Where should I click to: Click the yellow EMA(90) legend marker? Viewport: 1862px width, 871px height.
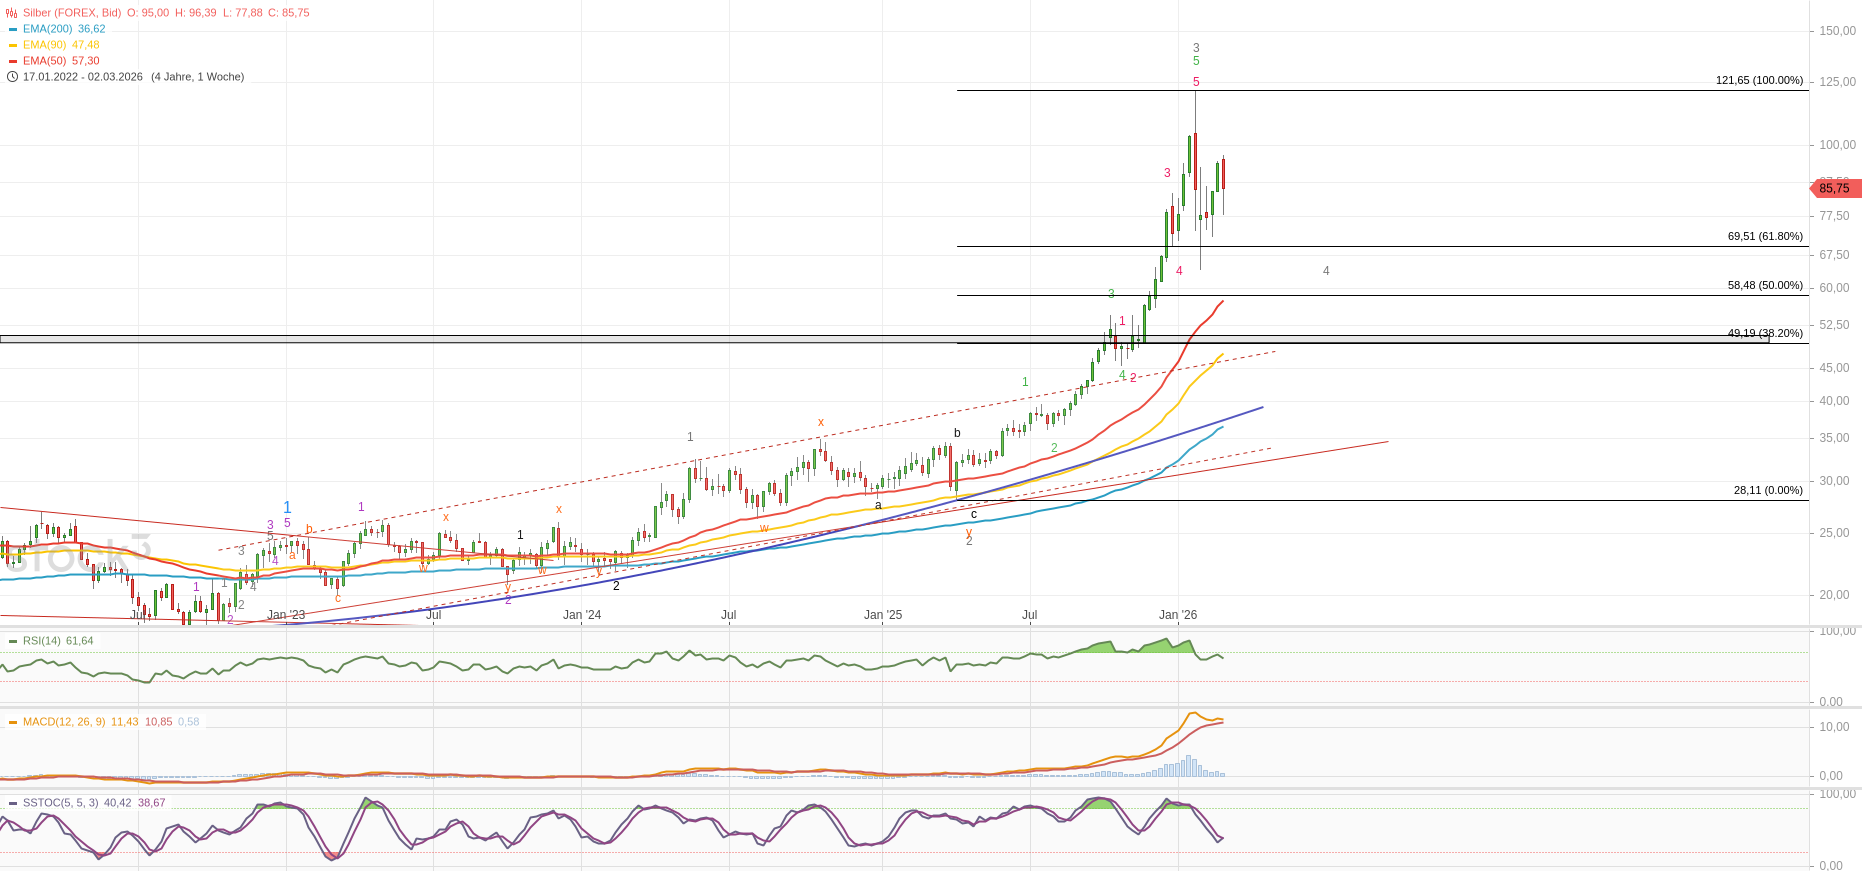(x=13, y=45)
